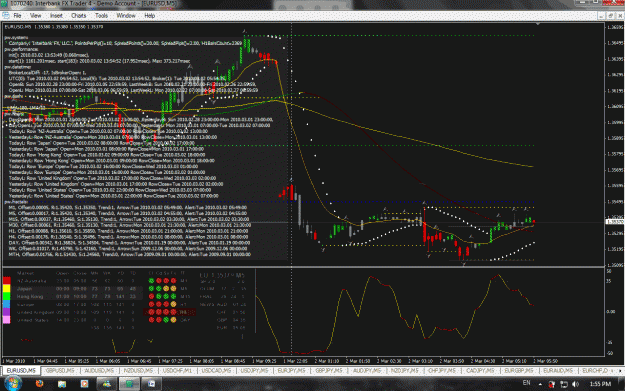Click the last orange signal circle in the DAY row

coord(173,320)
